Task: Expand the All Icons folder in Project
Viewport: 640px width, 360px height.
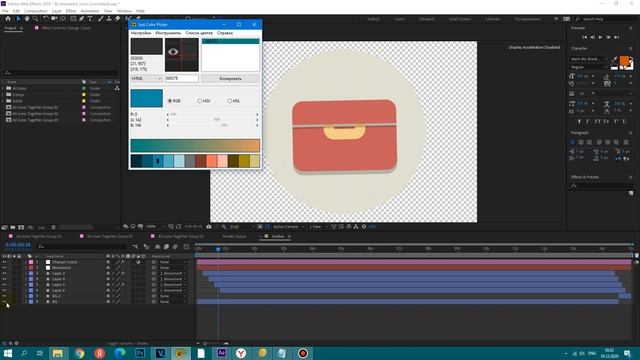Action: tap(3, 88)
